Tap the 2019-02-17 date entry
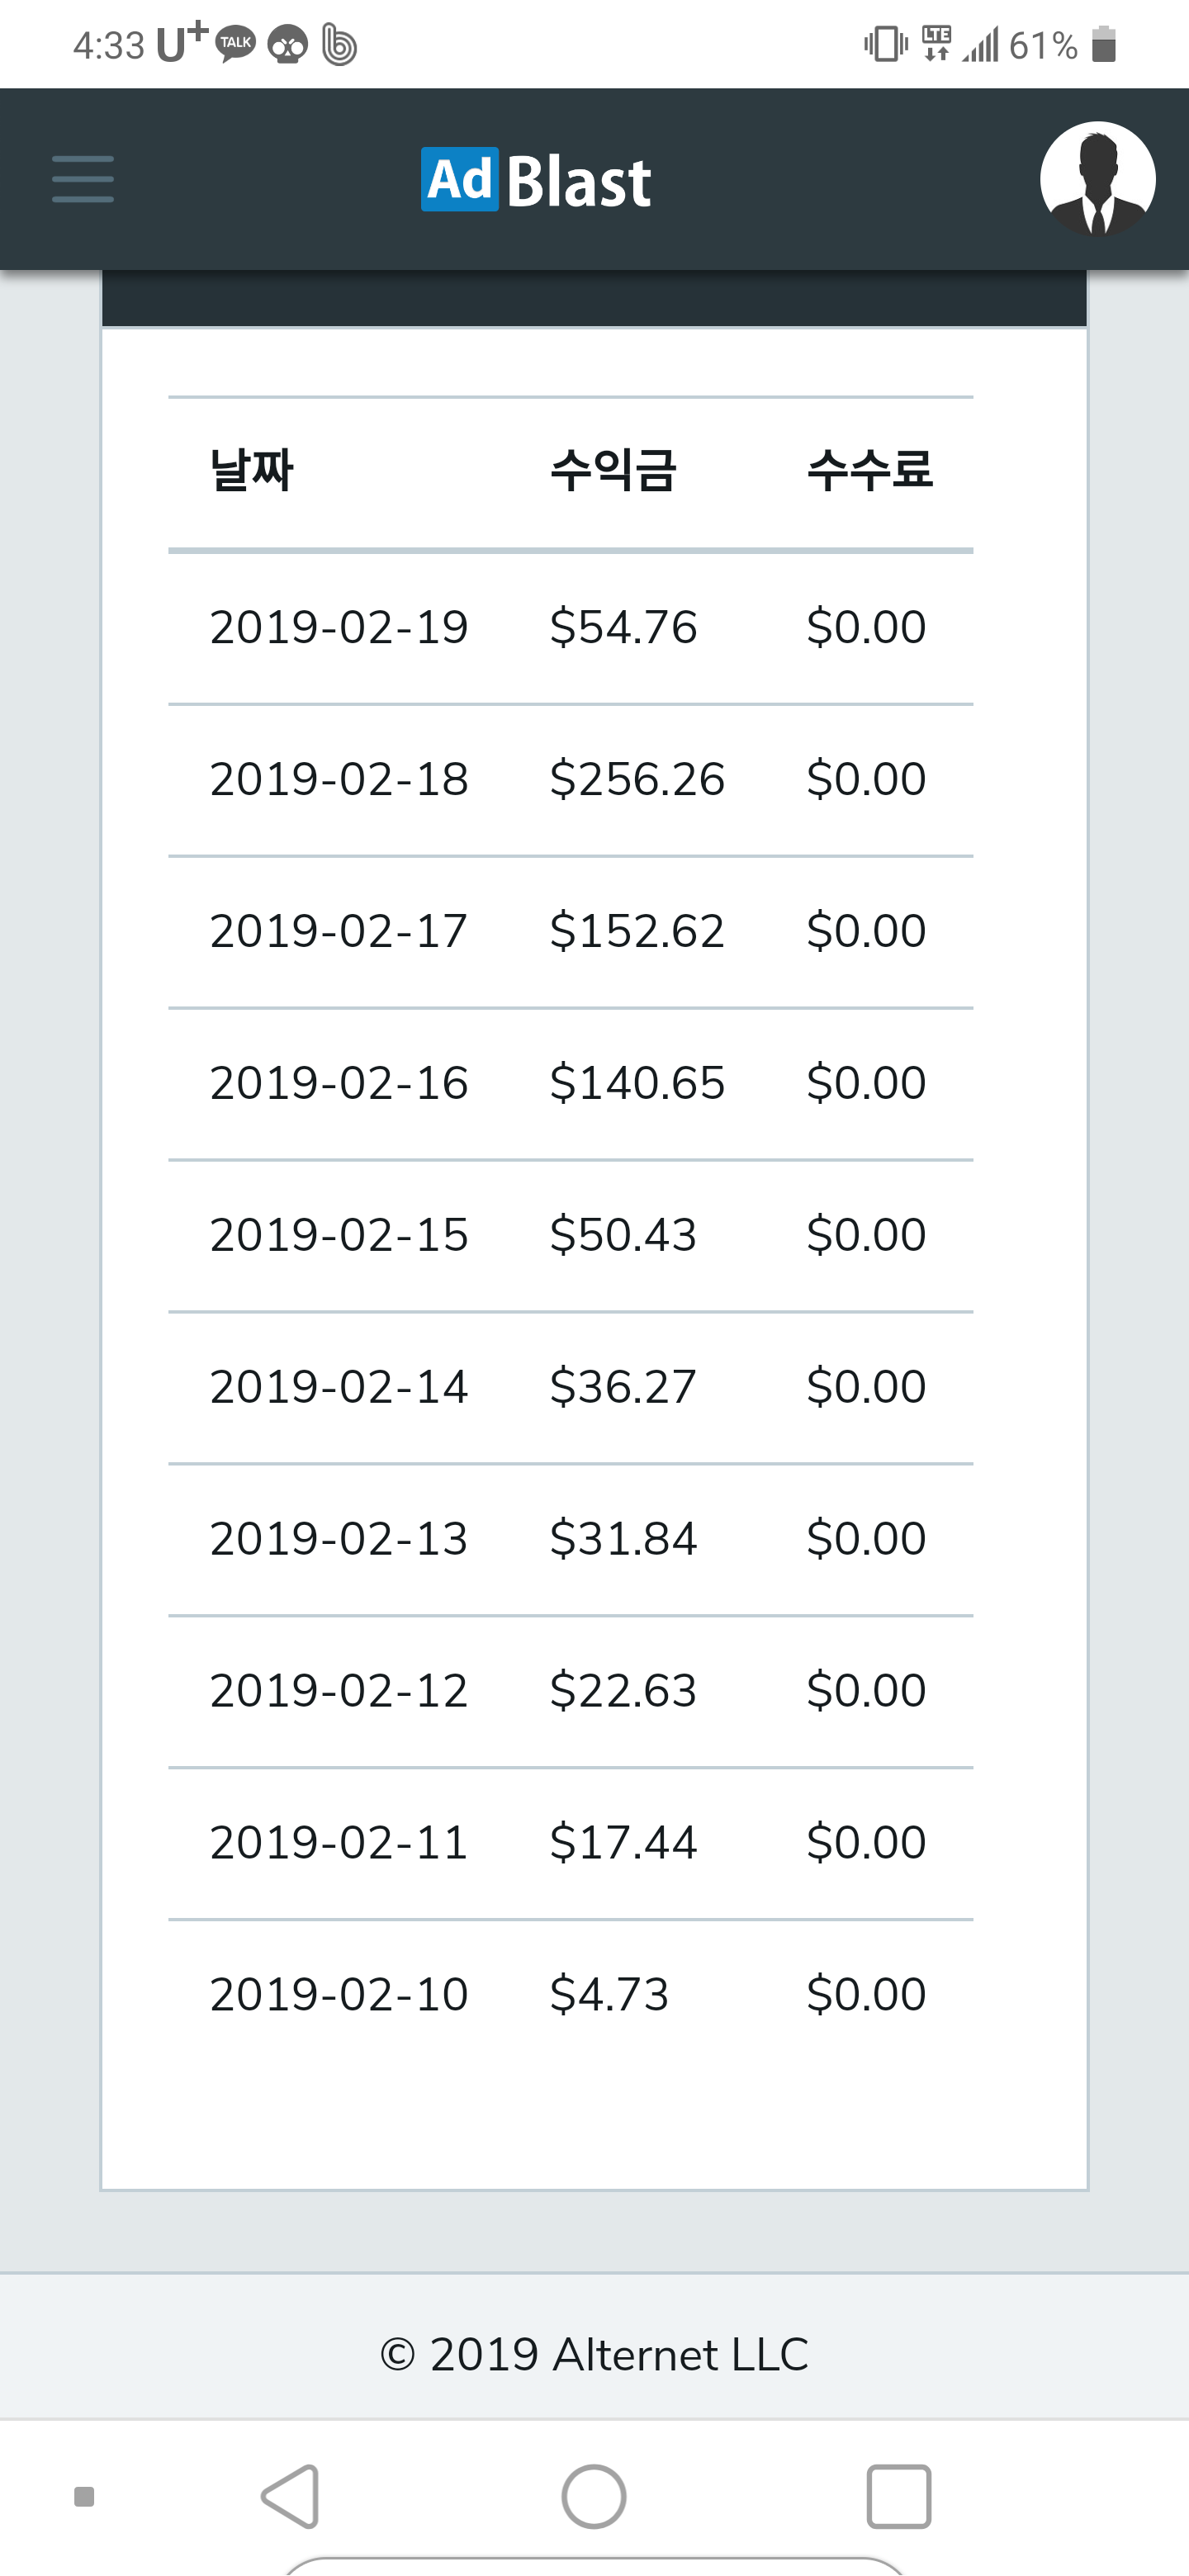This screenshot has height=2576, width=1189. 339,932
